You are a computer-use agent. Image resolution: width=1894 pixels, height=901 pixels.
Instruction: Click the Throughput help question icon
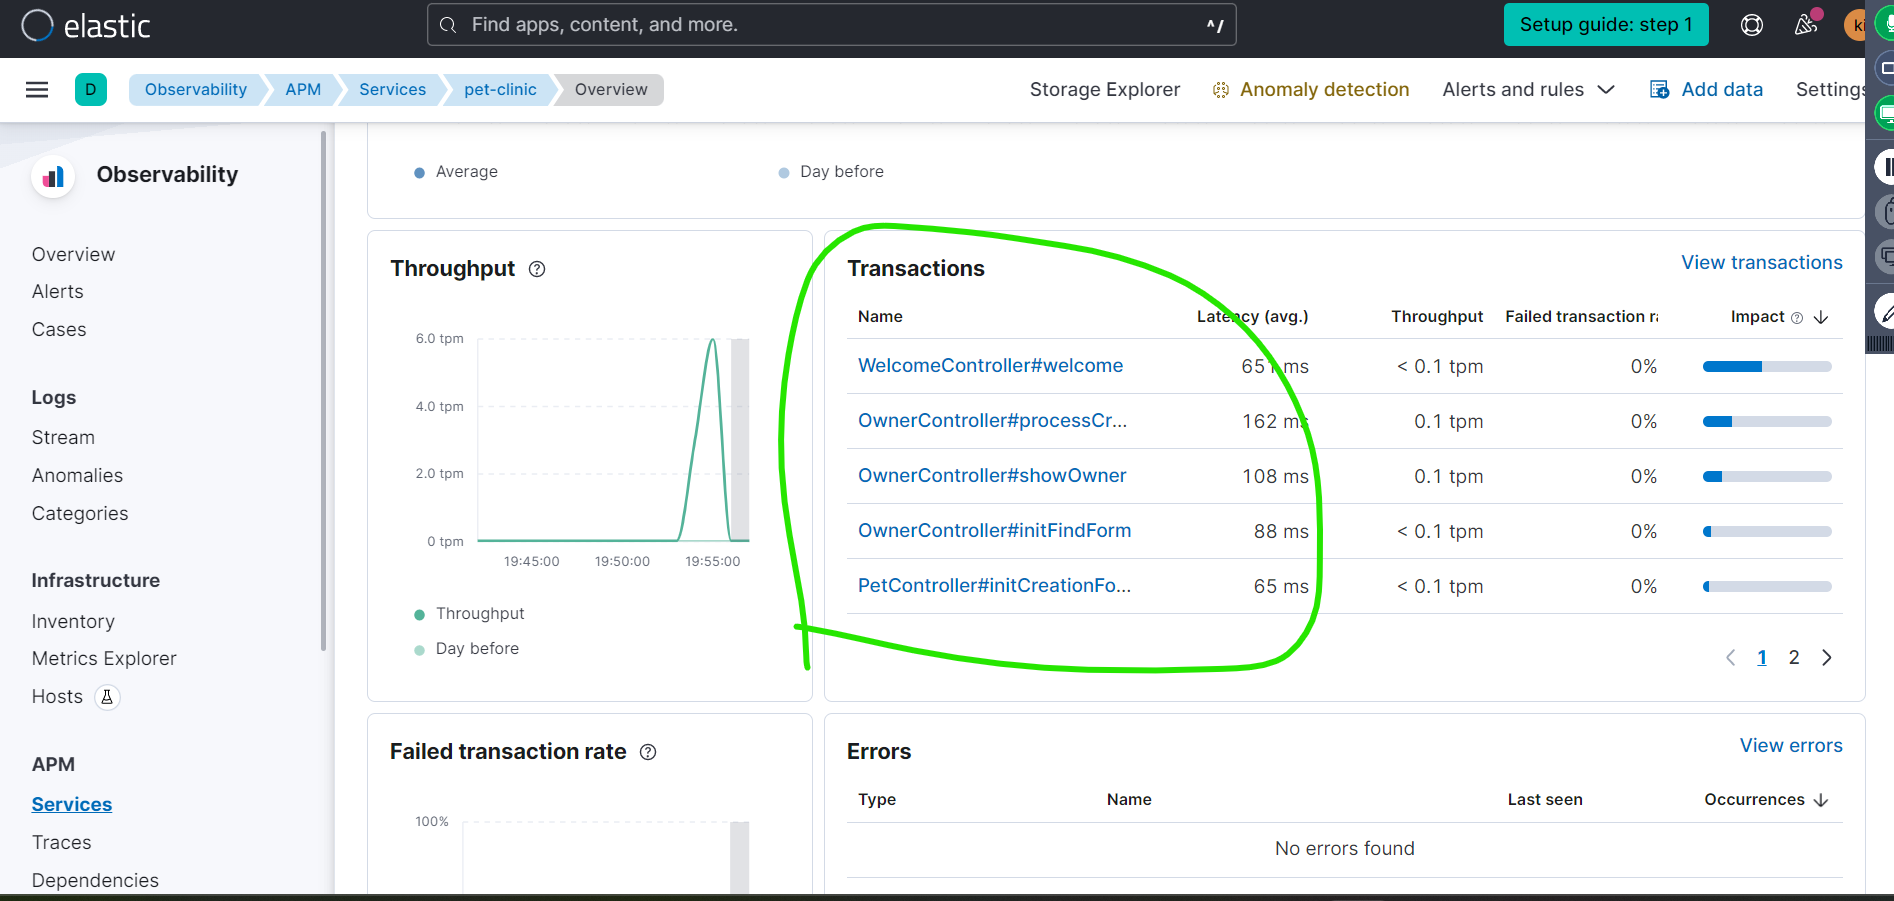click(x=537, y=269)
